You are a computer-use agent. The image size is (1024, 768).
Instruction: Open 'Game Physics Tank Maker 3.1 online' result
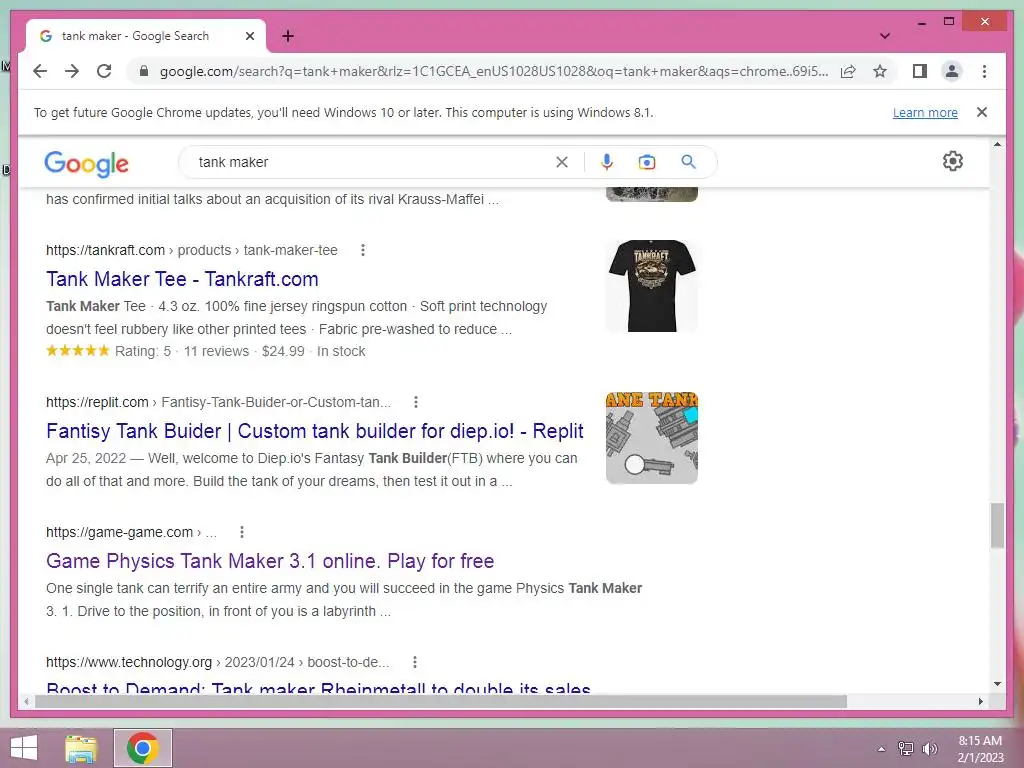coord(270,561)
